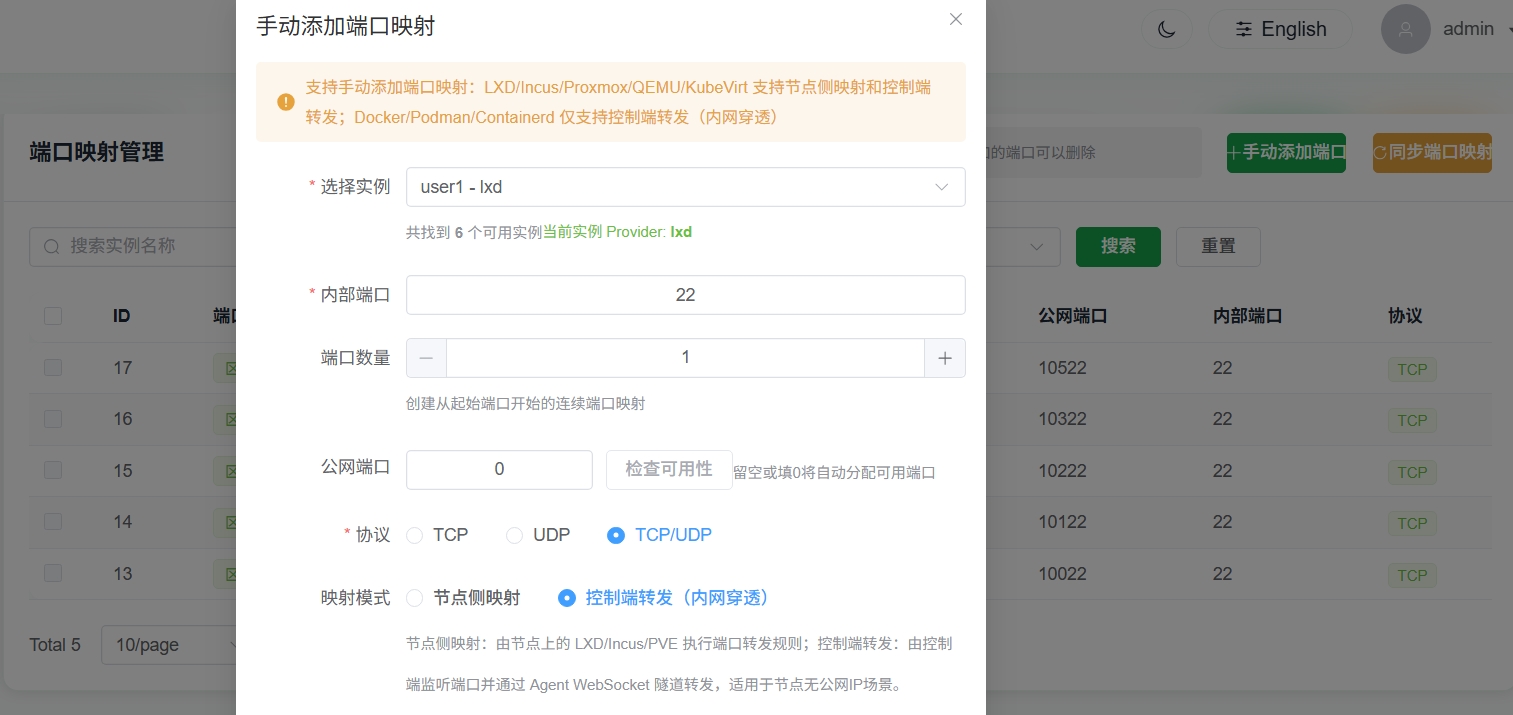Screen dimensions: 1513x715
Task: Click the 检查可用性 button
Action: pyautogui.click(x=669, y=469)
